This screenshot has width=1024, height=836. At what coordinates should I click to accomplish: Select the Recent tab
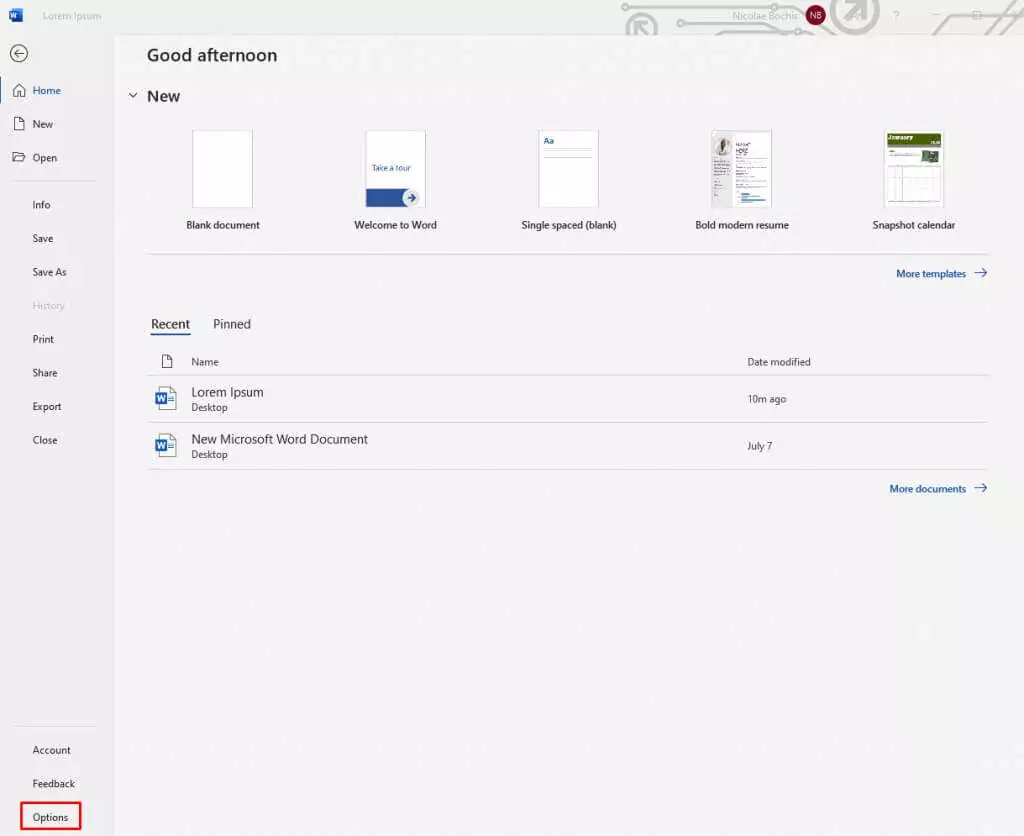coord(170,324)
